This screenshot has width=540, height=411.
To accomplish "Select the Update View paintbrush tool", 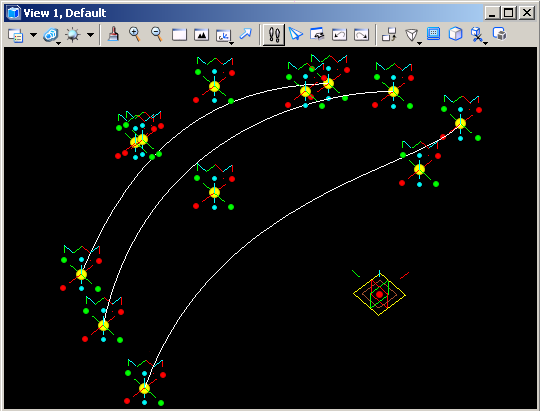I will [113, 34].
